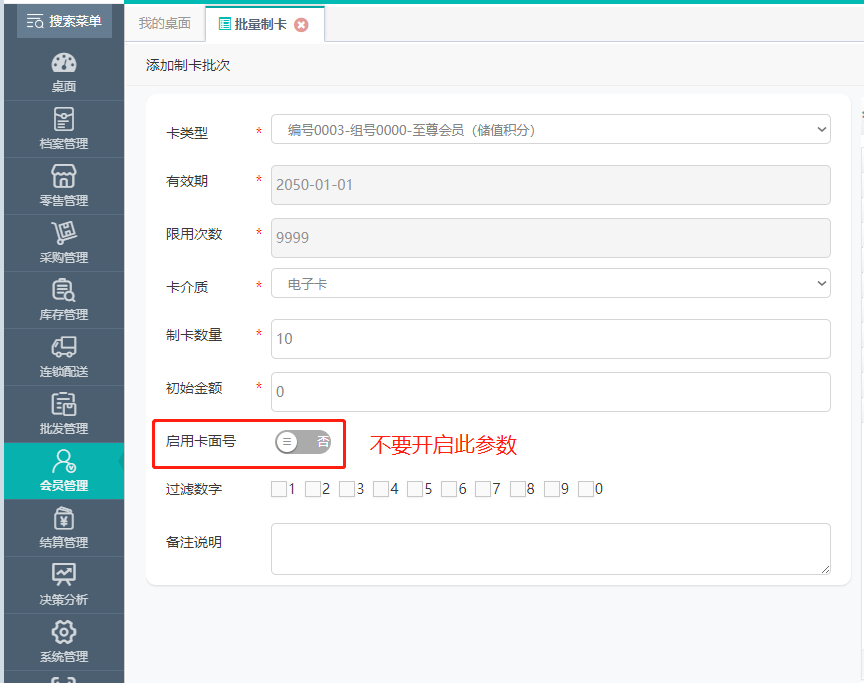Switch to 我的桌面 tab
864x683 pixels.
pyautogui.click(x=165, y=23)
